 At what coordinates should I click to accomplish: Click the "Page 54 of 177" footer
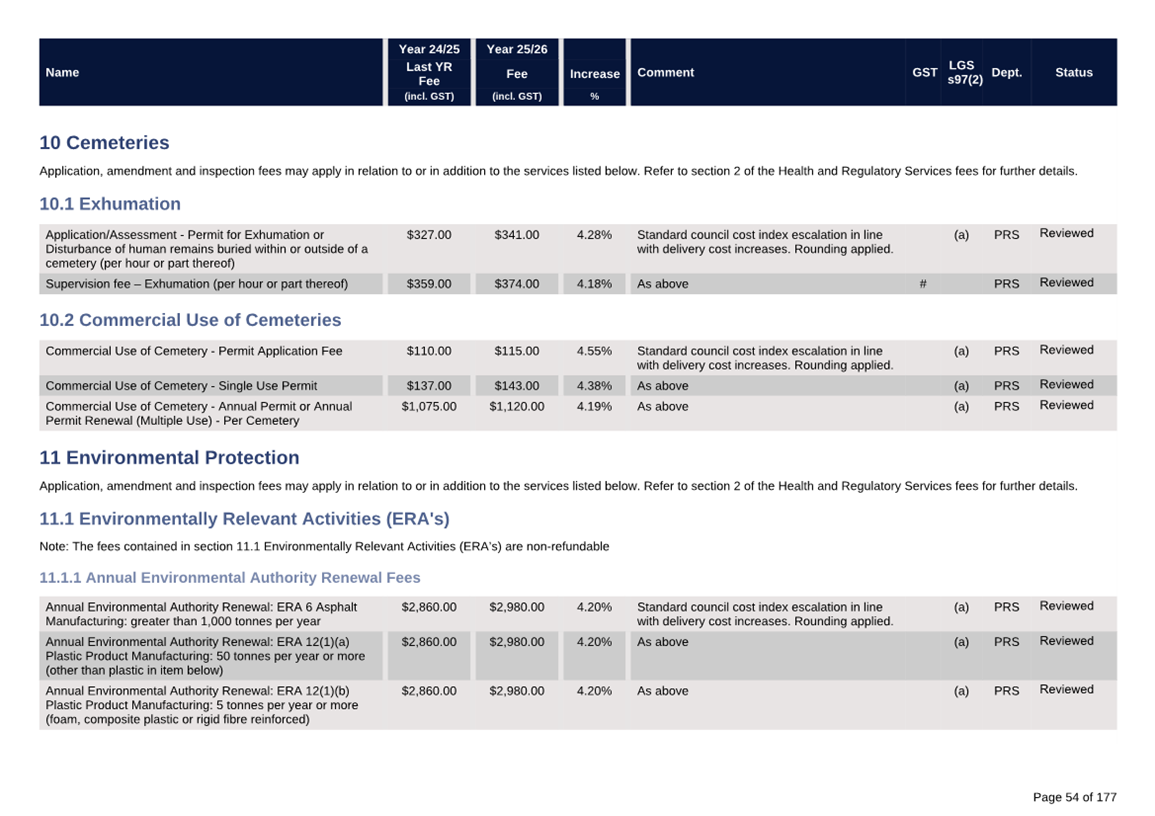1074,797
